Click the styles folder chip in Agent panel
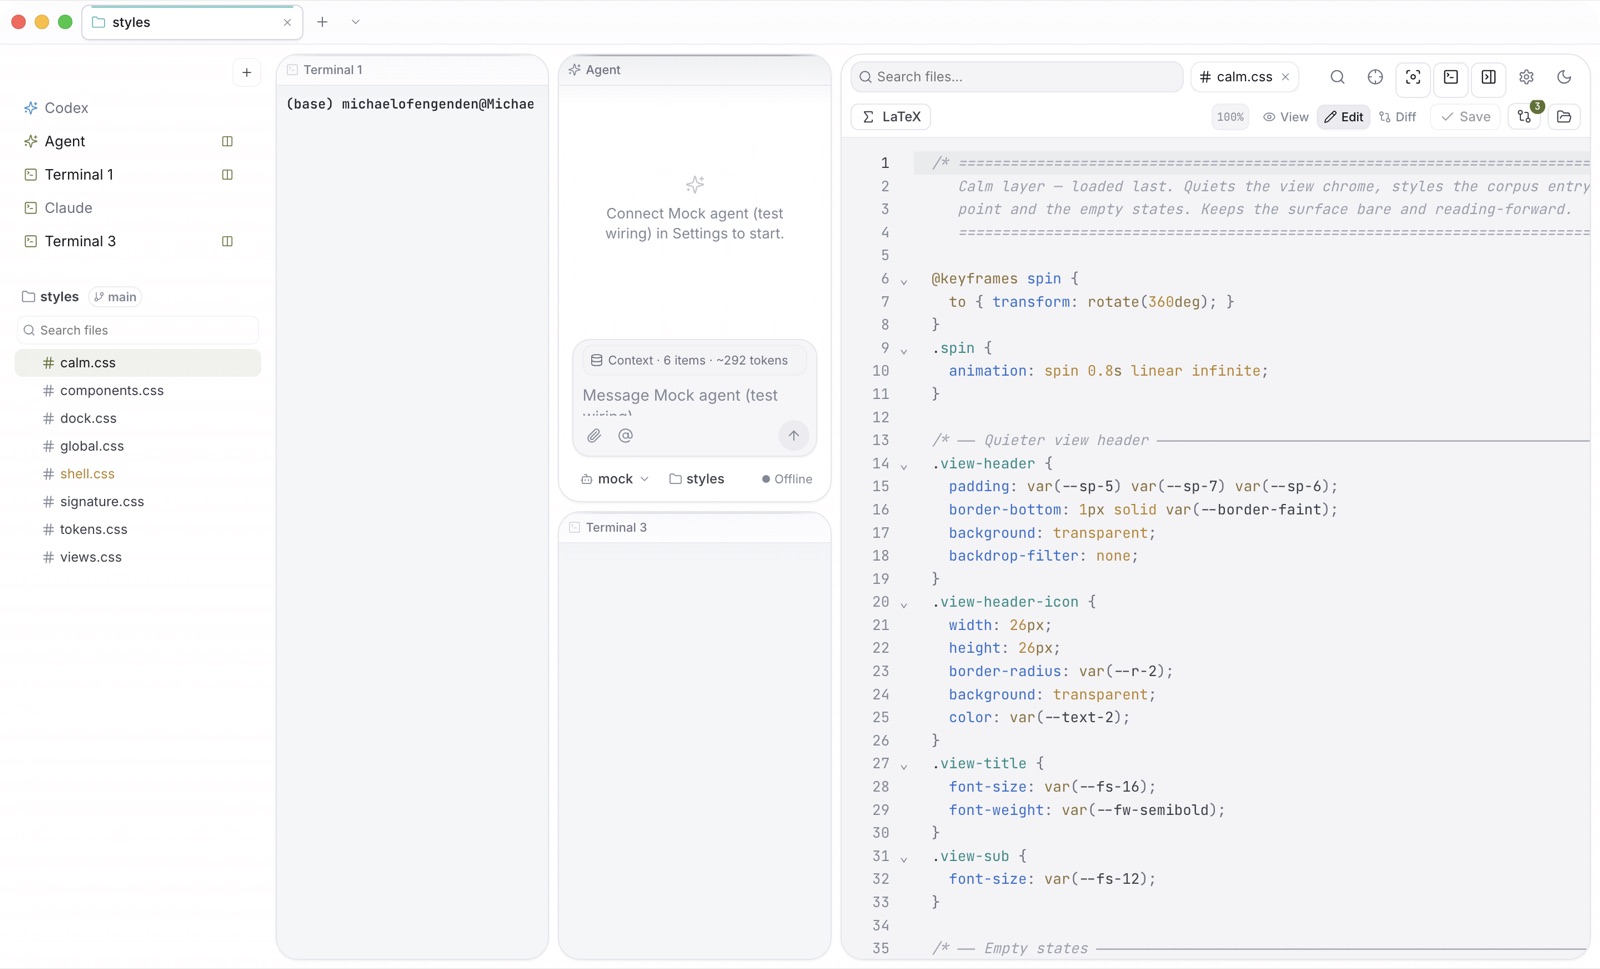The image size is (1600, 969). 697,479
